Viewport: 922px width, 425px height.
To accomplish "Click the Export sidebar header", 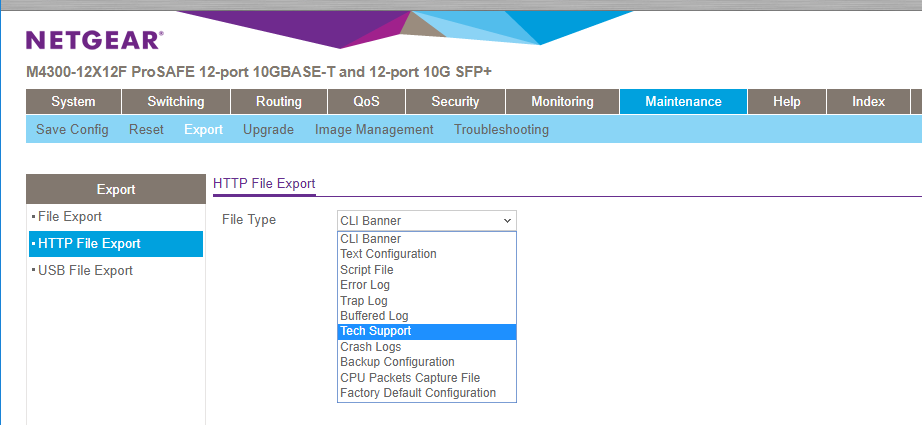I will 116,189.
